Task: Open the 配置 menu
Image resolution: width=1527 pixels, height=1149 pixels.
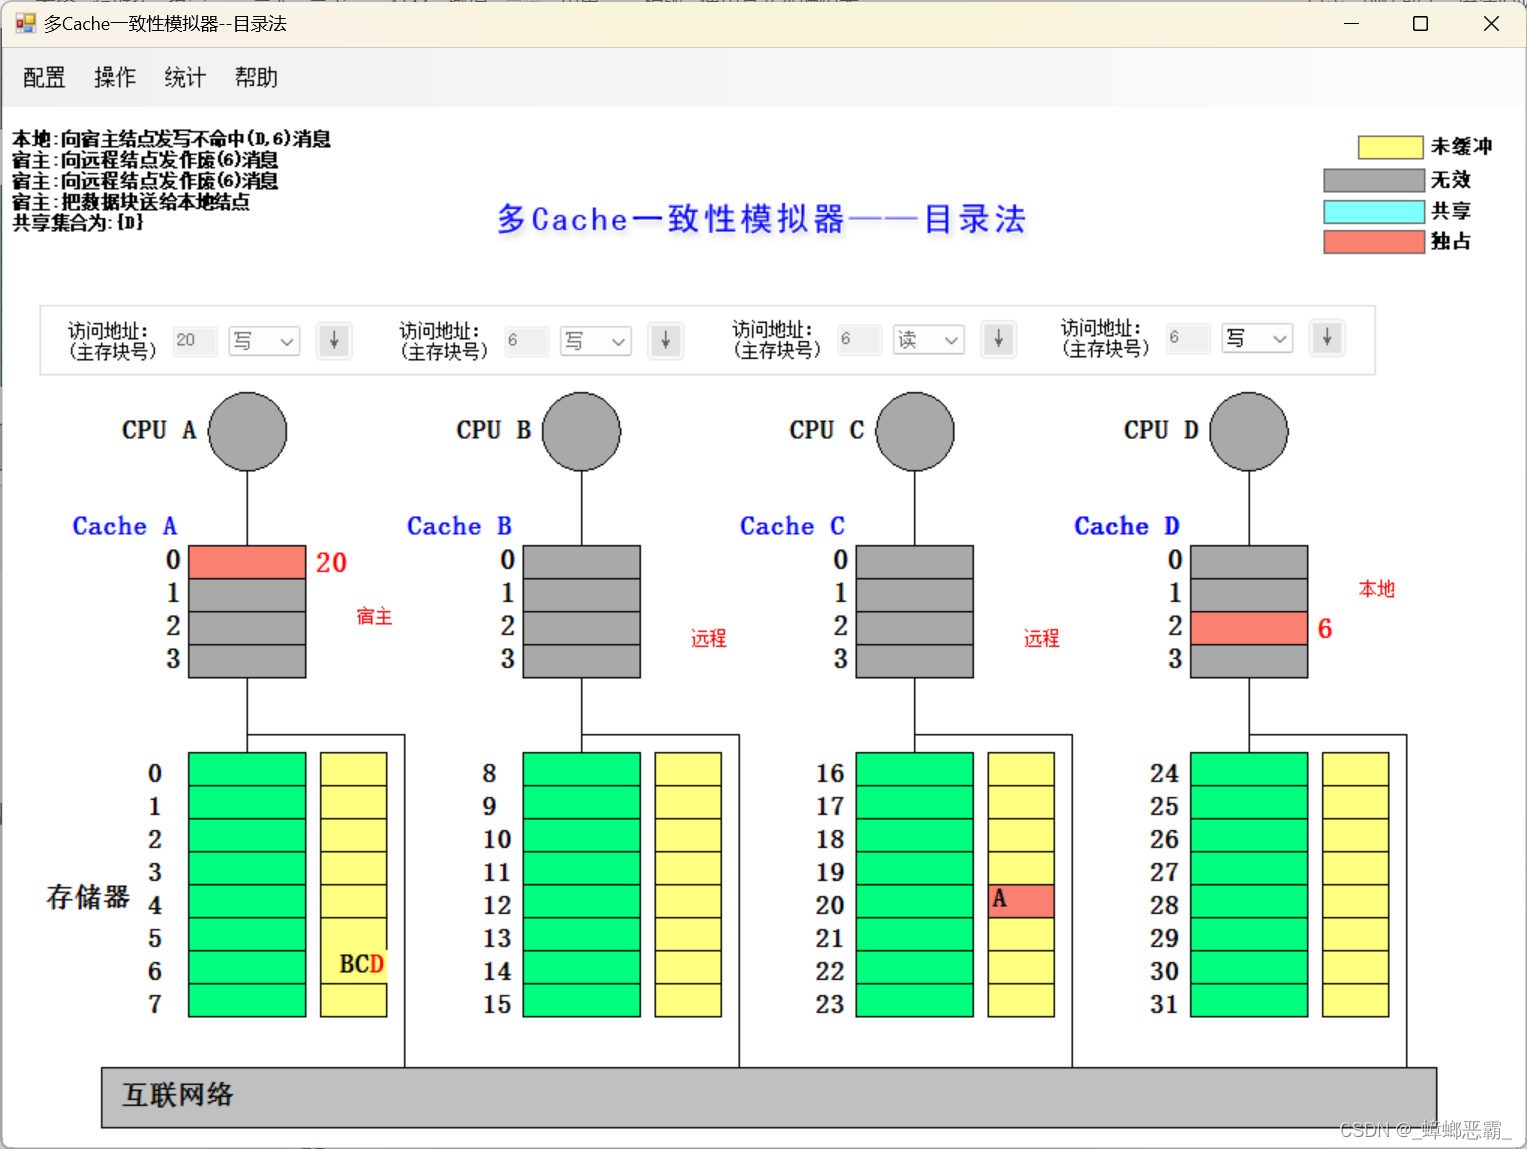Action: click(x=44, y=78)
